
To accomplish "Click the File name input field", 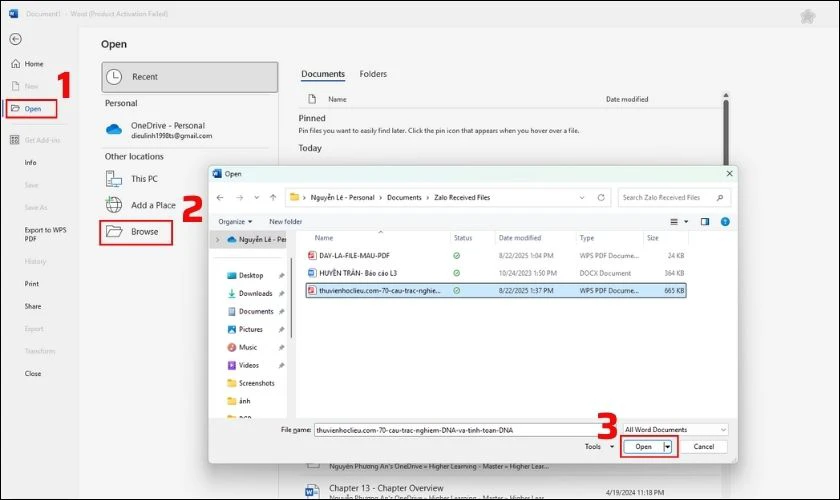I will tap(466, 430).
